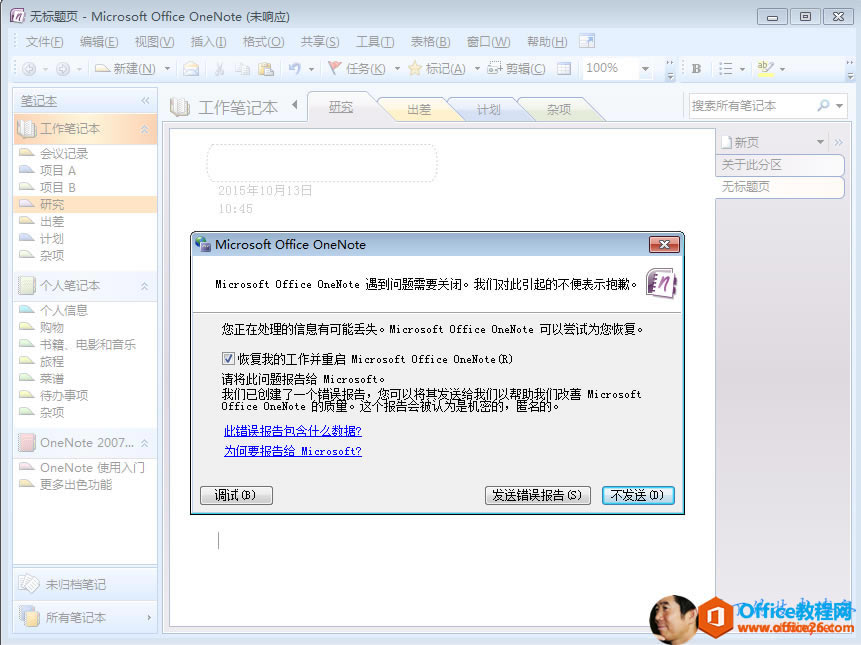
Task: Open the zoom level 100% dropdown
Action: (x=645, y=69)
